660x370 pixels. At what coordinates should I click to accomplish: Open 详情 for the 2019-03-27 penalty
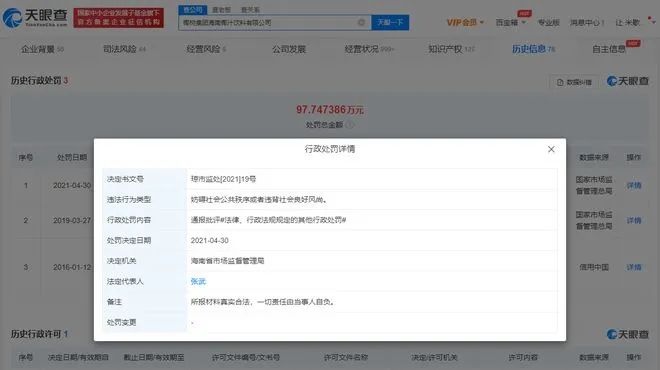tap(634, 221)
